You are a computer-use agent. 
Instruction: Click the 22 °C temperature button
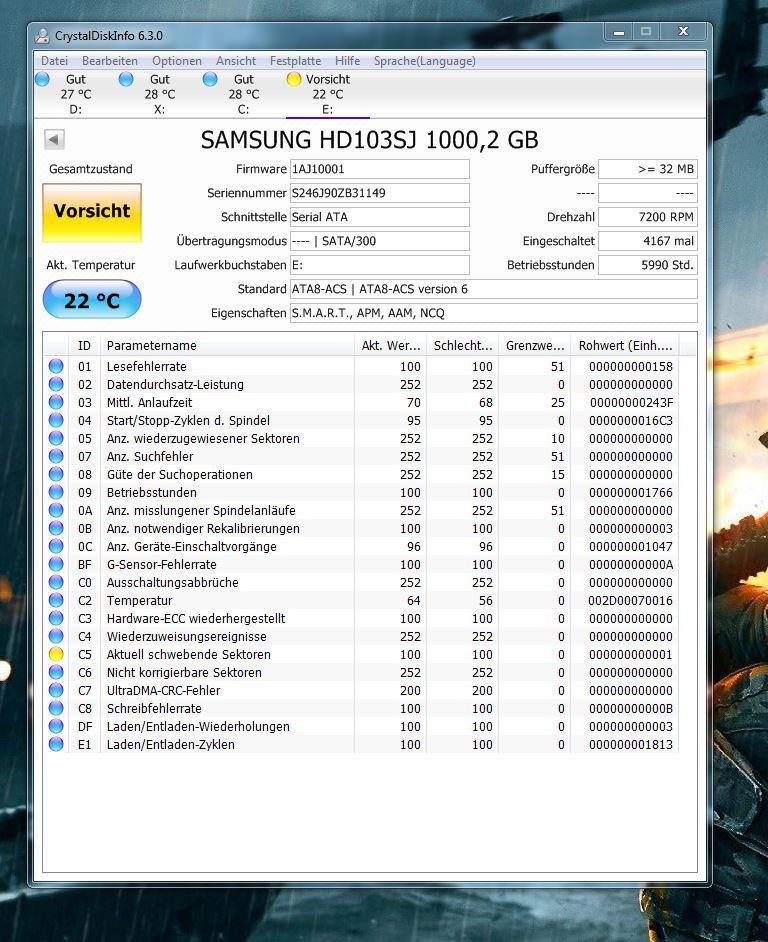[x=92, y=299]
